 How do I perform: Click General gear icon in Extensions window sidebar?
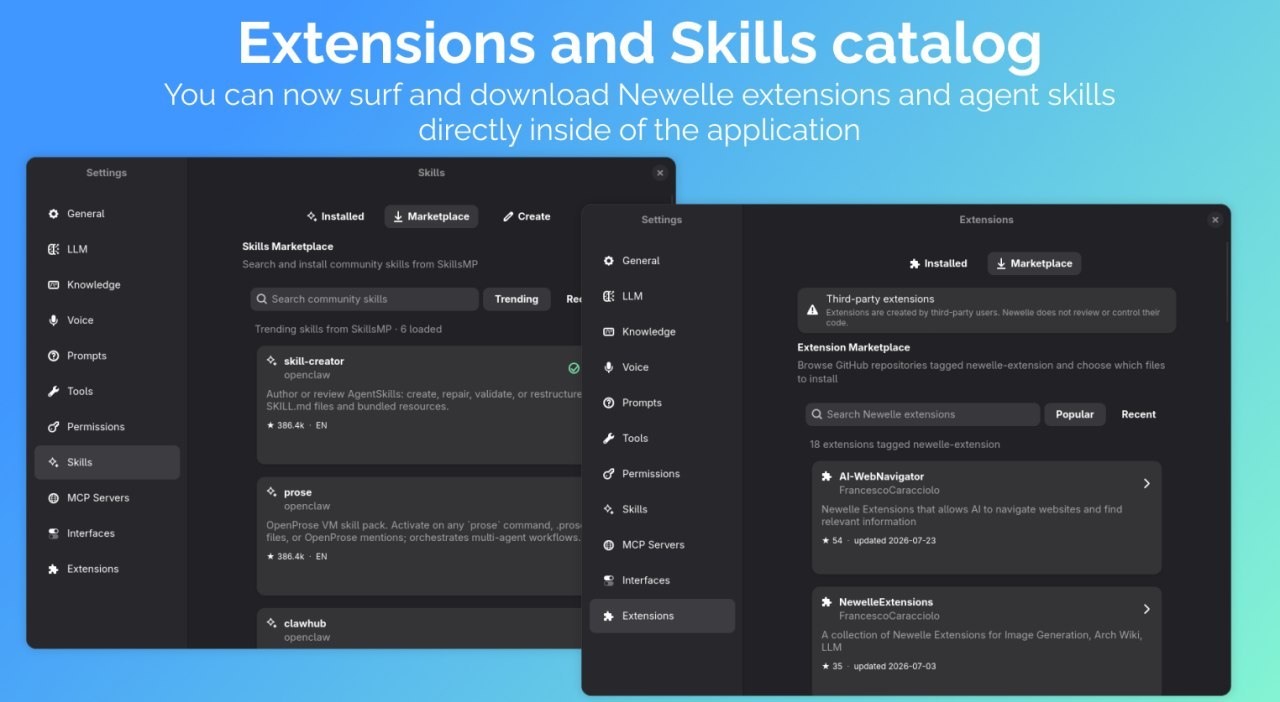click(x=609, y=261)
